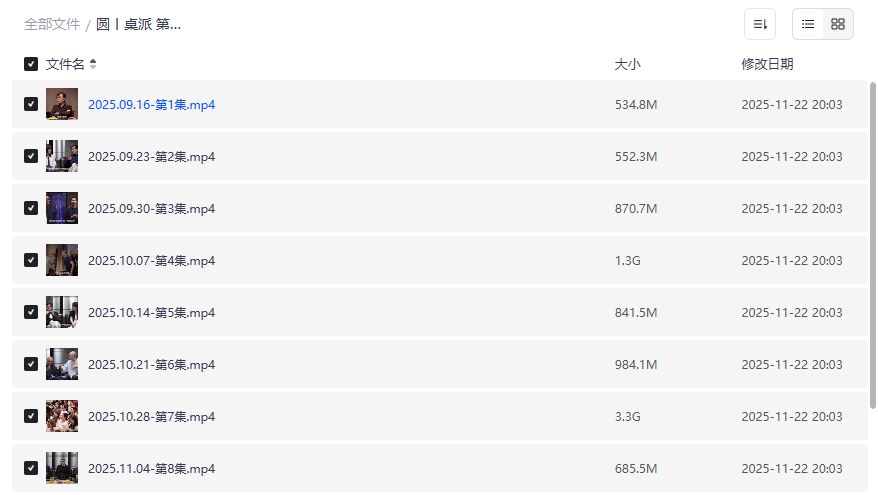Click the 2025.09.30-第3集.mp4 thumbnail
Image resolution: width=878 pixels, height=495 pixels.
(62, 208)
